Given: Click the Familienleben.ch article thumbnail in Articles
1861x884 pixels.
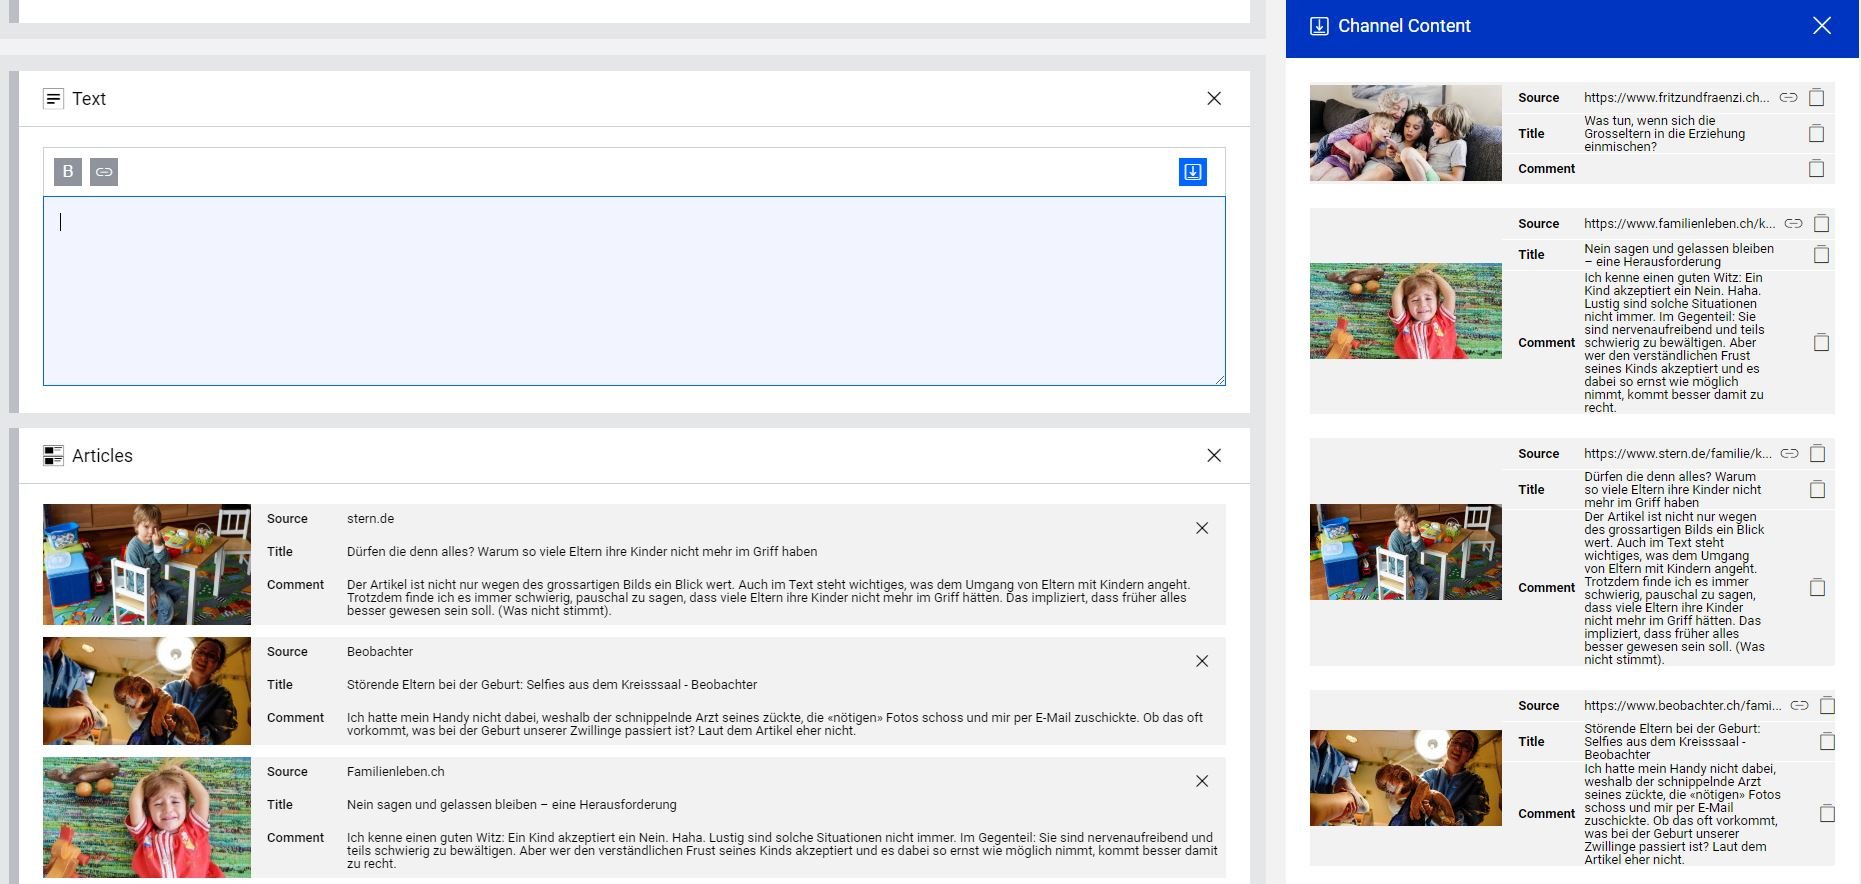Looking at the screenshot, I should (x=147, y=817).
